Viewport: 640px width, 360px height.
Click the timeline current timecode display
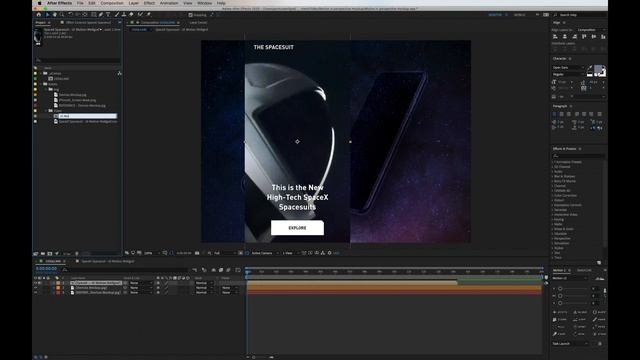[x=47, y=269]
